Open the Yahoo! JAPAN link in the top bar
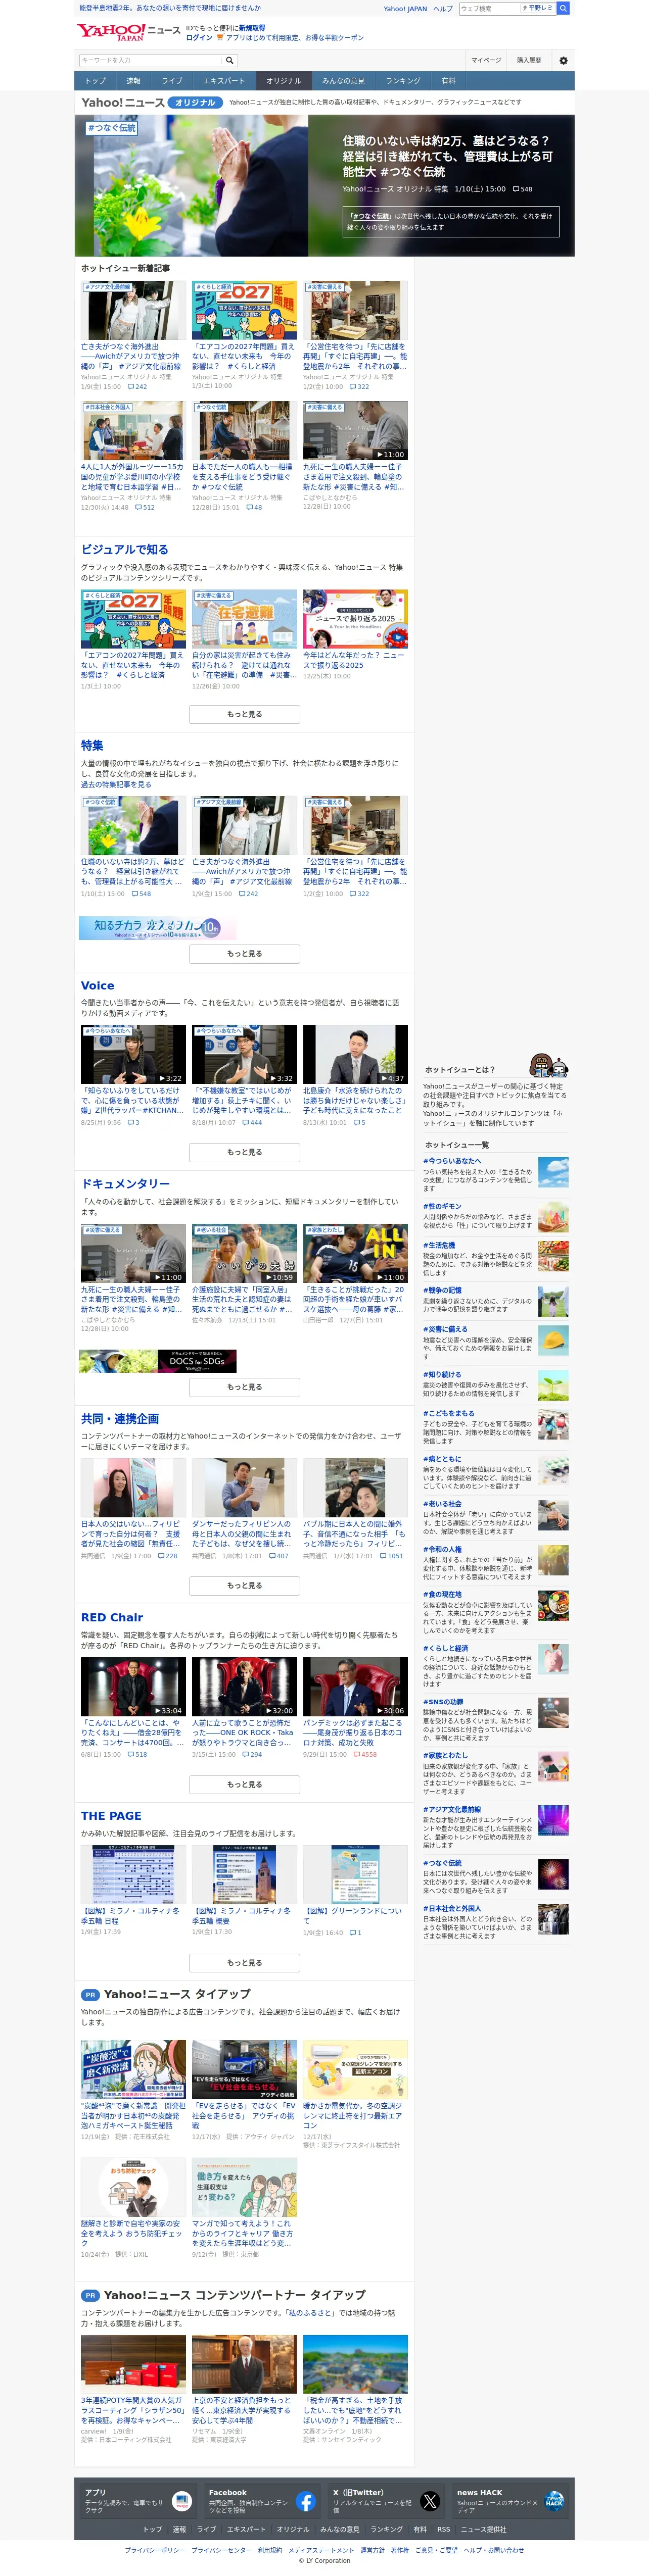The height and width of the screenshot is (2576, 649). tap(405, 8)
